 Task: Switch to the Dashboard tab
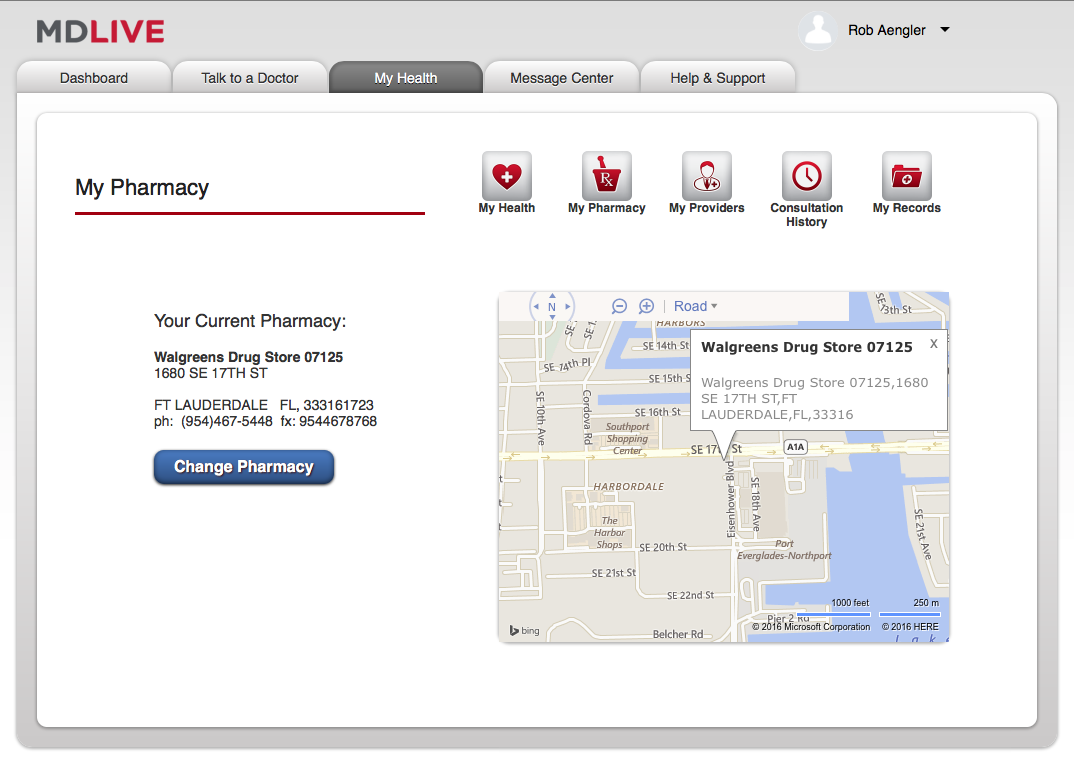(x=94, y=77)
